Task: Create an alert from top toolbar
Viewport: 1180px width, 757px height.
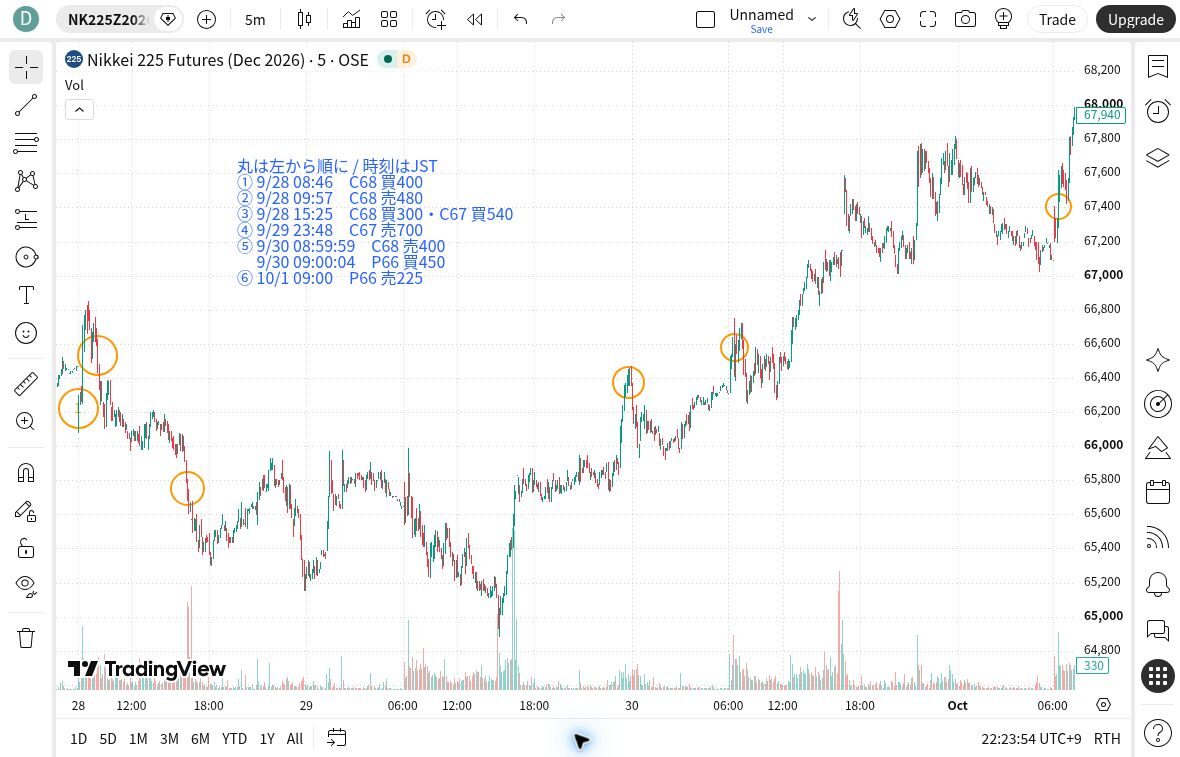Action: pos(436,20)
